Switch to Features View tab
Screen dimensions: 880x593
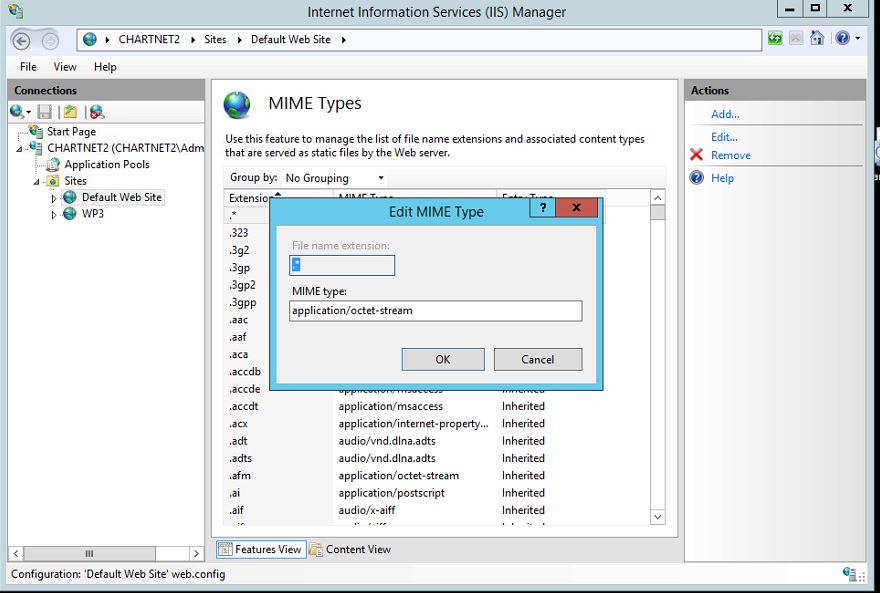pyautogui.click(x=261, y=549)
